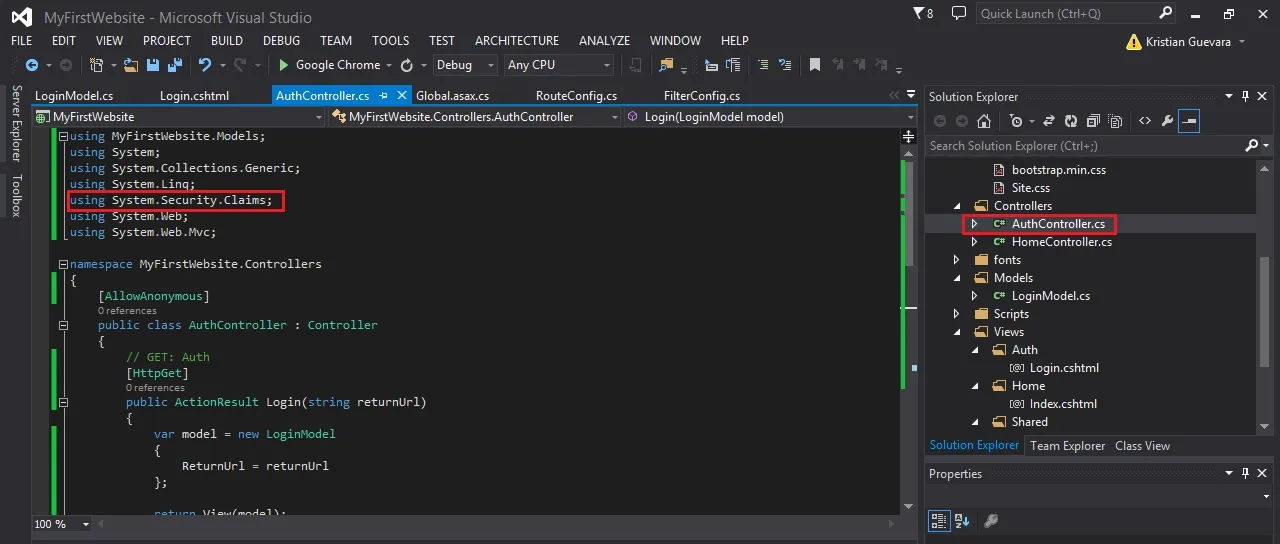Collapse the Models folder node

click(x=956, y=278)
